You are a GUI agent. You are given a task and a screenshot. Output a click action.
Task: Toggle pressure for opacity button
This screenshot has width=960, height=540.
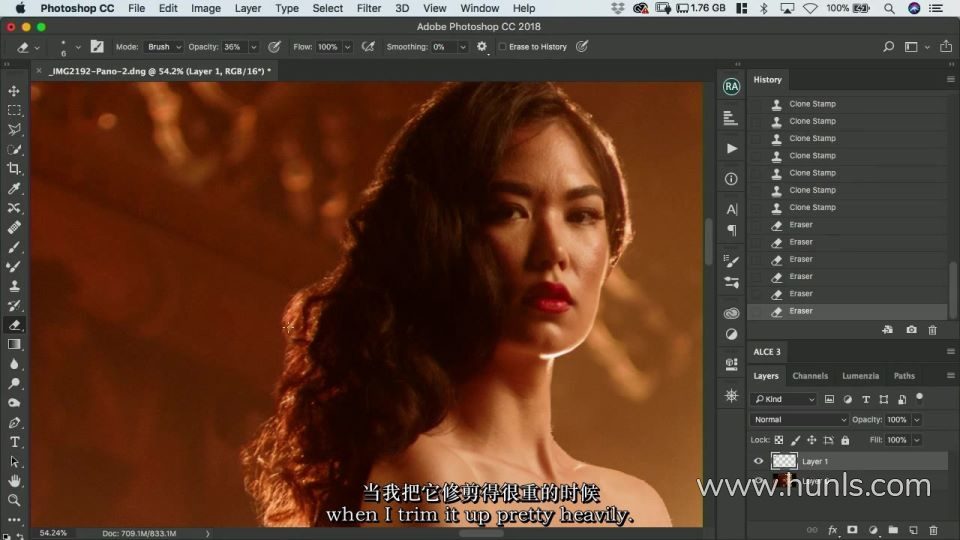coord(274,47)
